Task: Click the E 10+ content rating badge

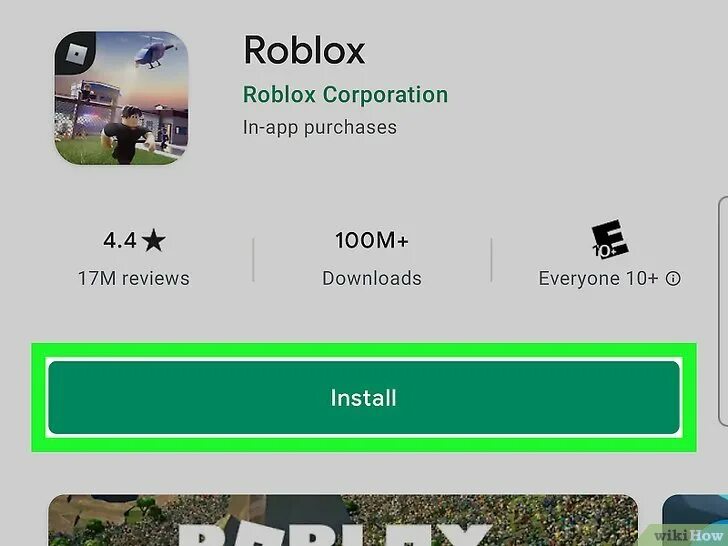Action: [610, 239]
